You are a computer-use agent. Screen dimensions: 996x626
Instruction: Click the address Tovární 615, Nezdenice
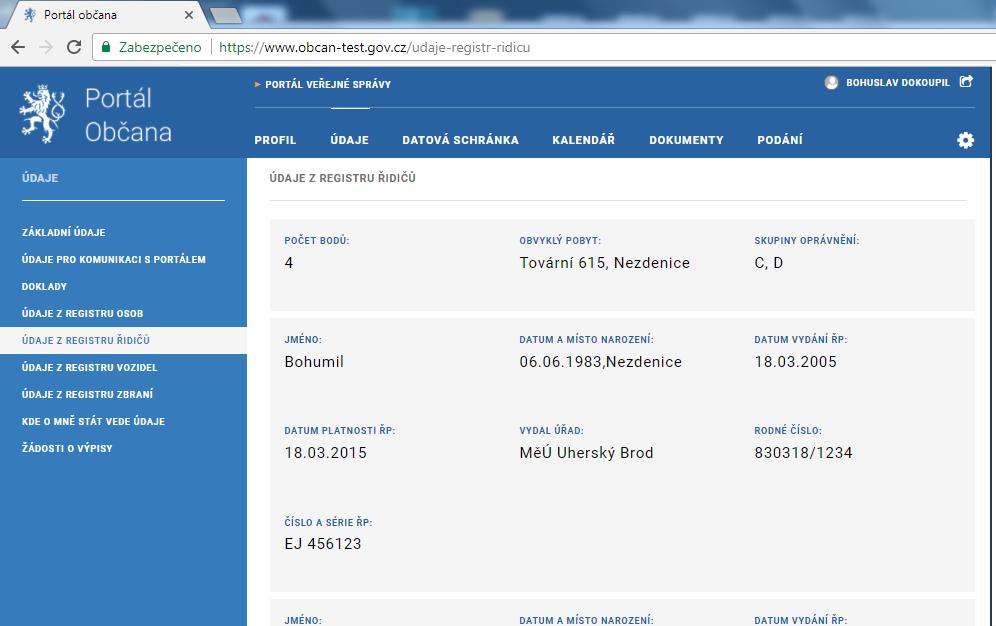click(605, 263)
